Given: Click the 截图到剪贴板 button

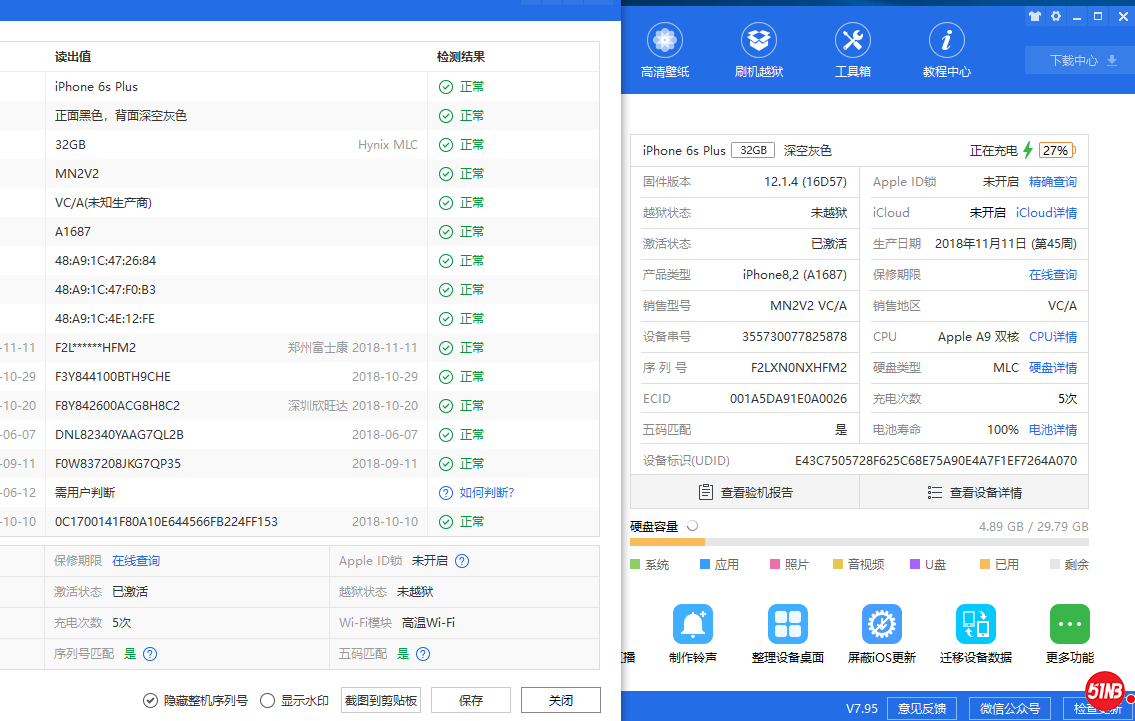Looking at the screenshot, I should tap(381, 700).
